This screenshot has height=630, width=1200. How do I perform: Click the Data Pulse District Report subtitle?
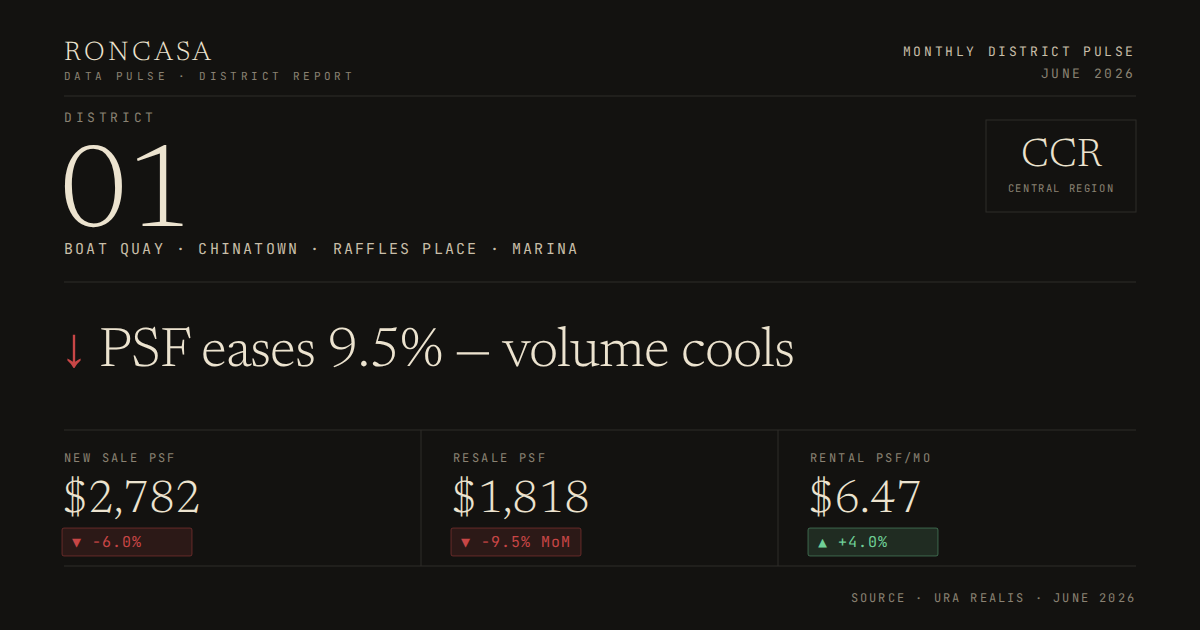209,76
